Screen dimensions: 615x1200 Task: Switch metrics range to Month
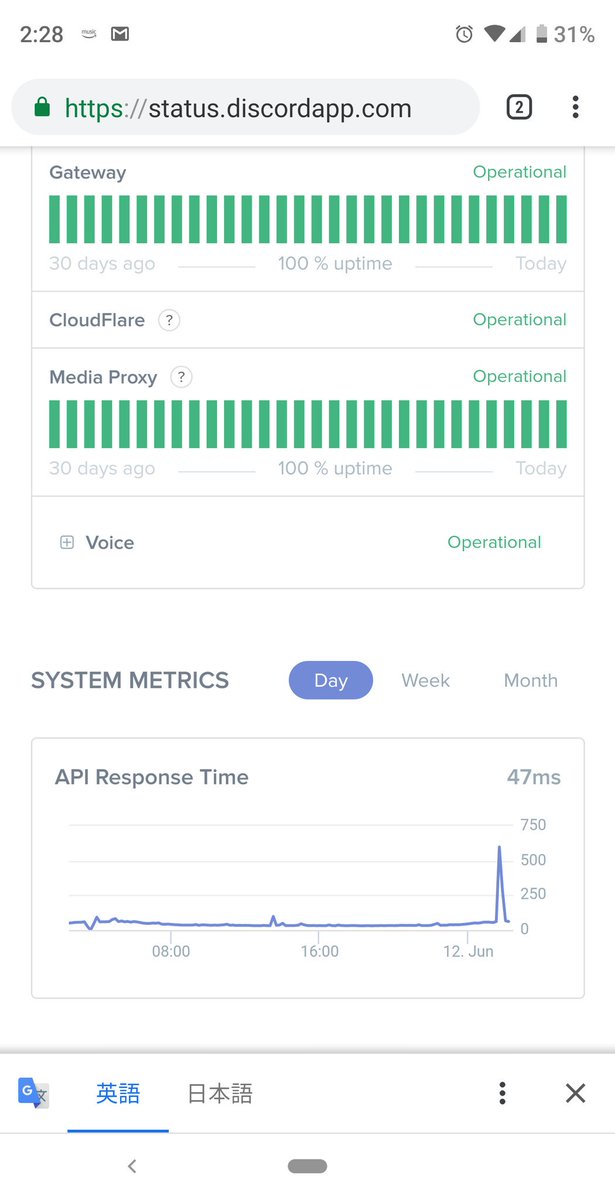click(x=531, y=680)
